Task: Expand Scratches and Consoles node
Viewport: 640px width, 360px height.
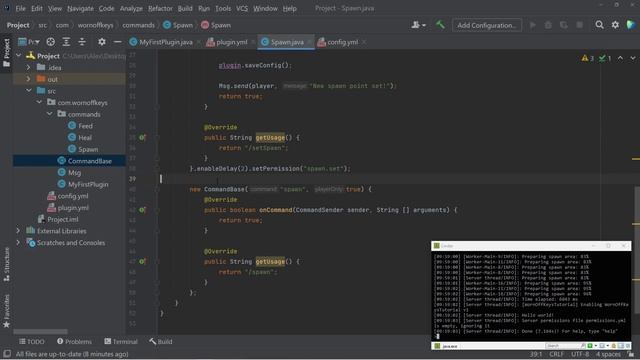Action: (18, 242)
